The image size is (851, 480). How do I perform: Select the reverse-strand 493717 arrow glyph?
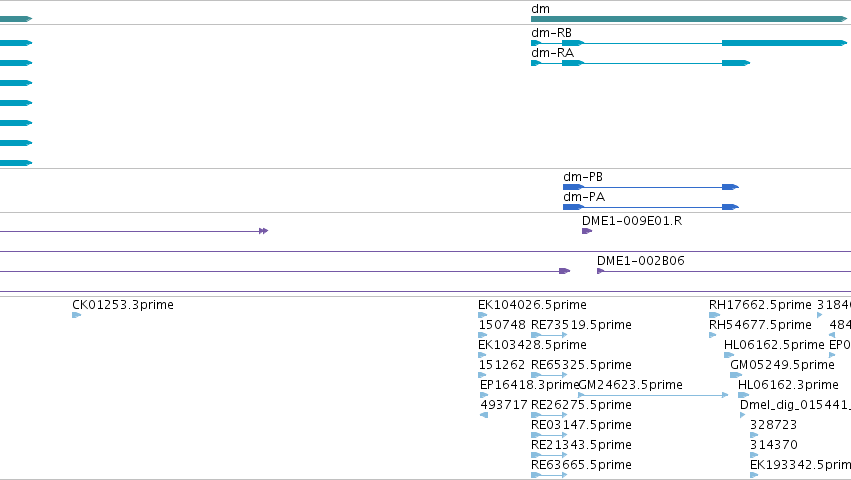coord(484,415)
